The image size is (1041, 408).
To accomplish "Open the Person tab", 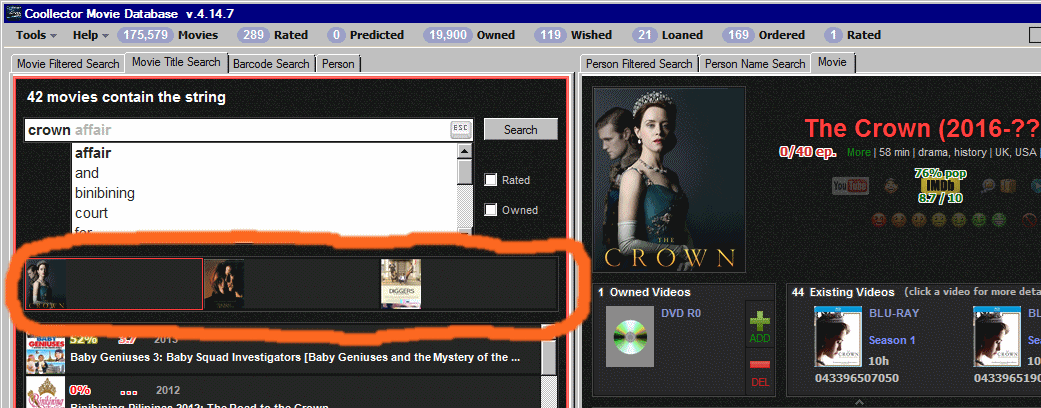I will coord(338,64).
